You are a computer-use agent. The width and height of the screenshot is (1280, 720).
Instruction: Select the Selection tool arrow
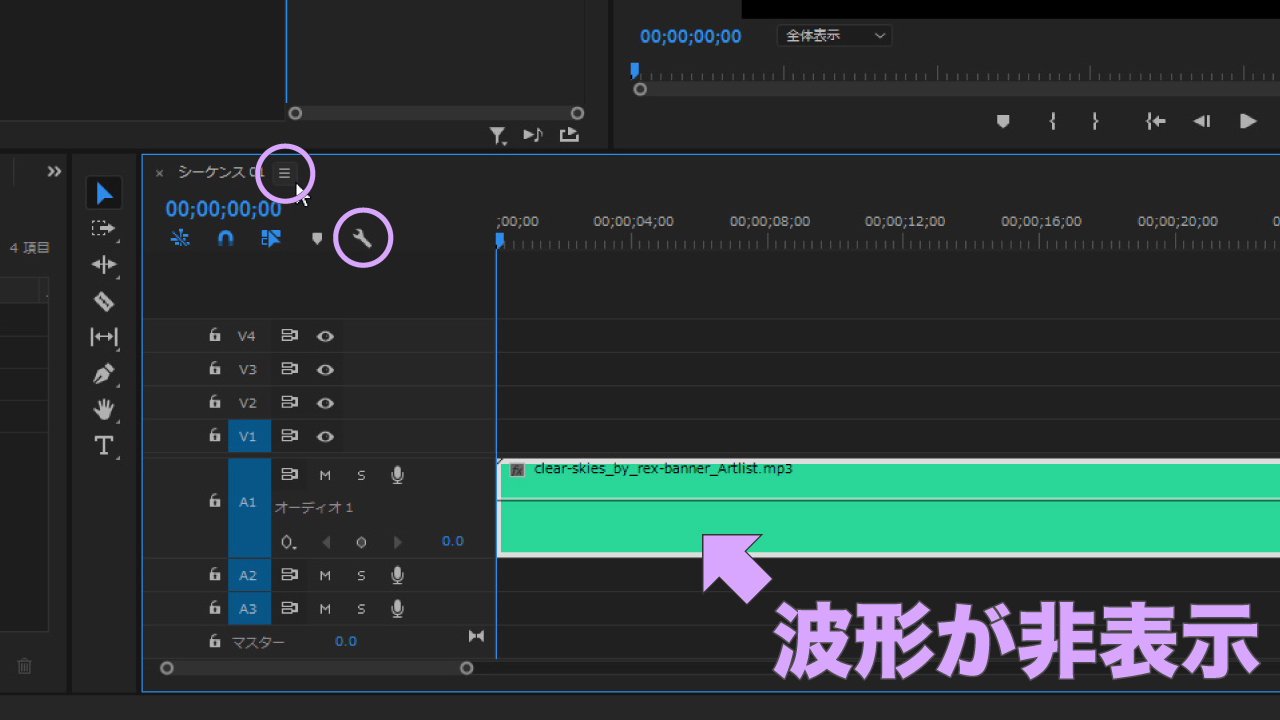[104, 192]
